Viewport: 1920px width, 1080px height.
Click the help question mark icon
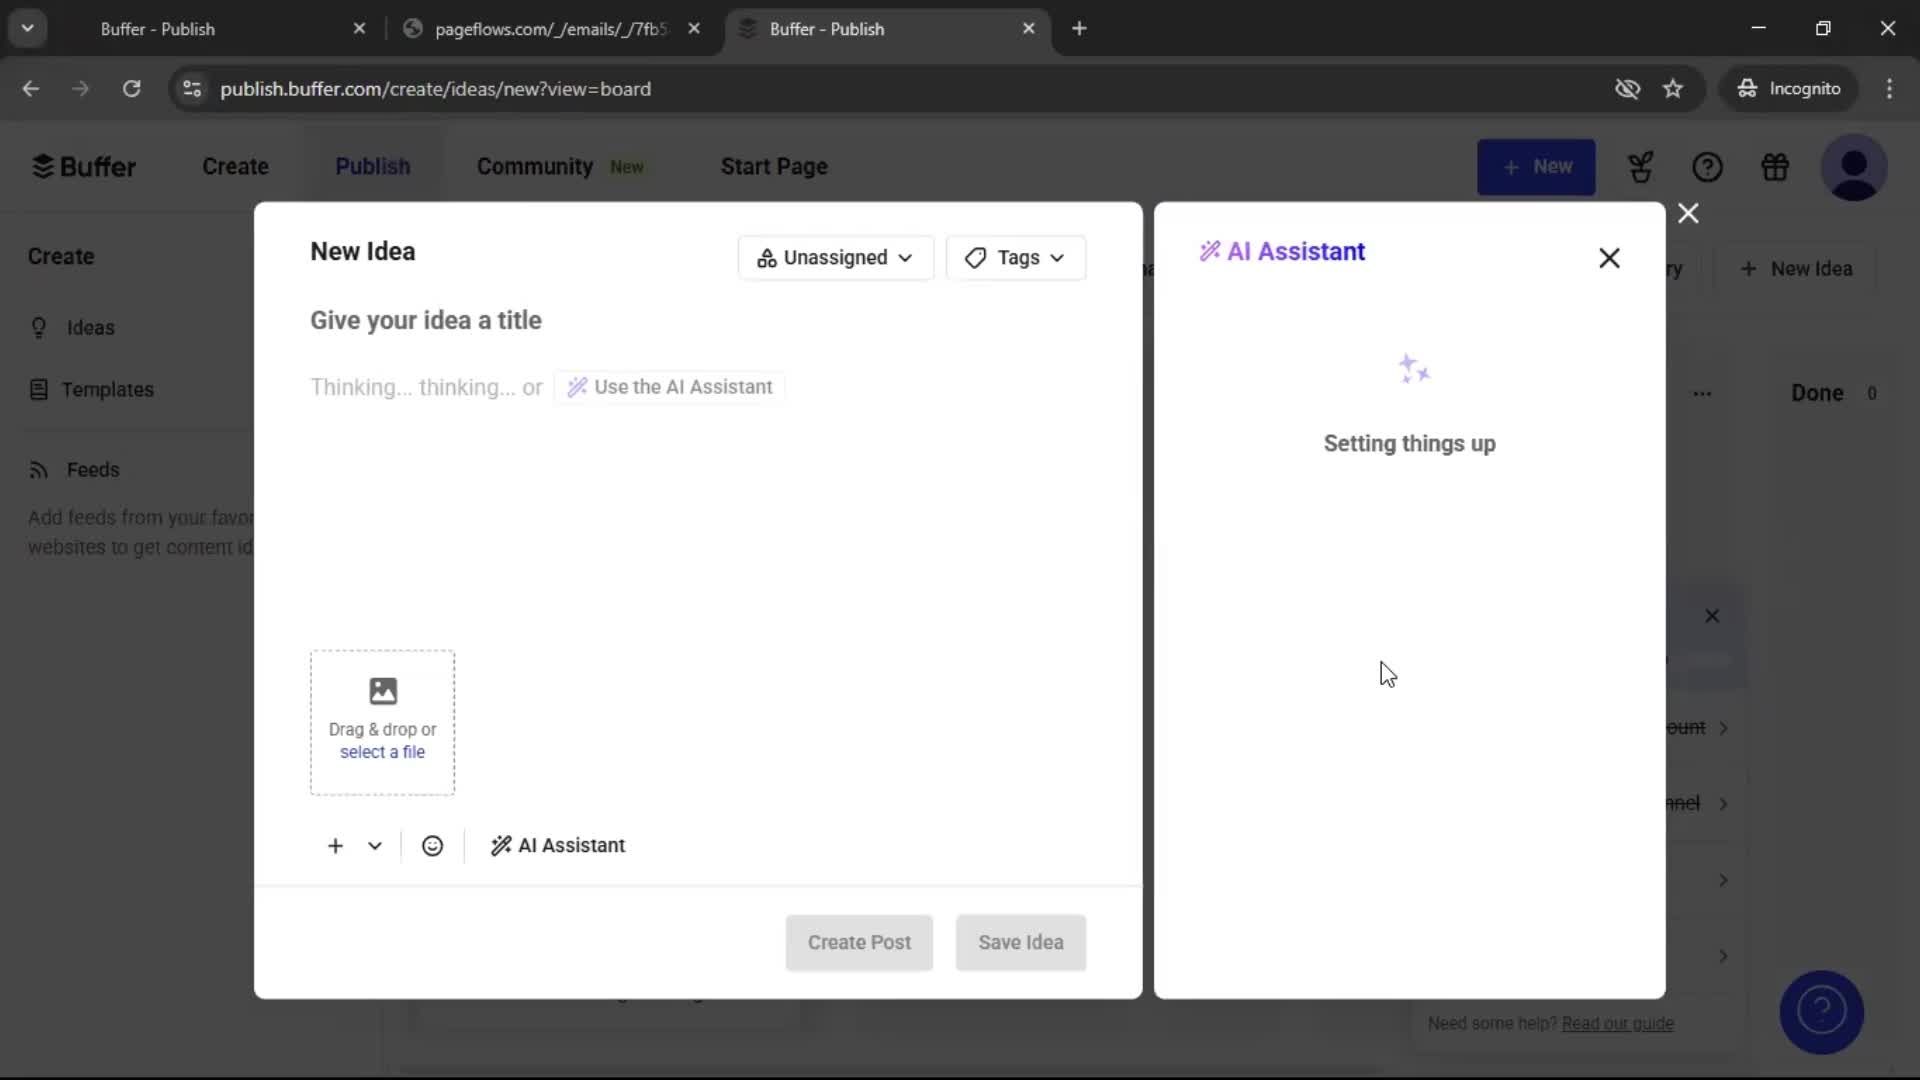(x=1708, y=167)
